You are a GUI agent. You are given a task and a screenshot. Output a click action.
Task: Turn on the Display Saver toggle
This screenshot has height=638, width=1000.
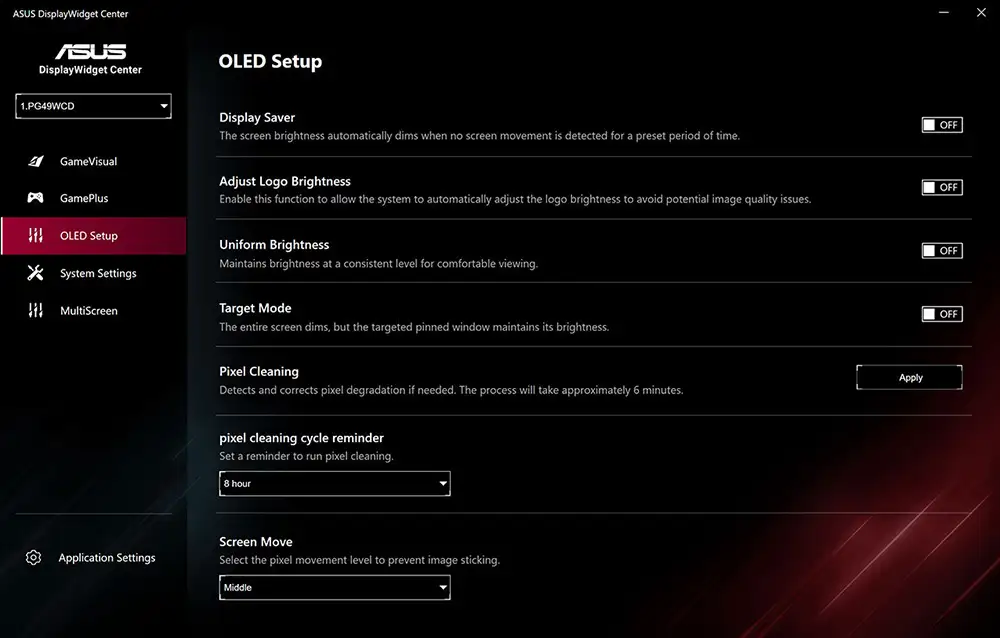pos(941,125)
